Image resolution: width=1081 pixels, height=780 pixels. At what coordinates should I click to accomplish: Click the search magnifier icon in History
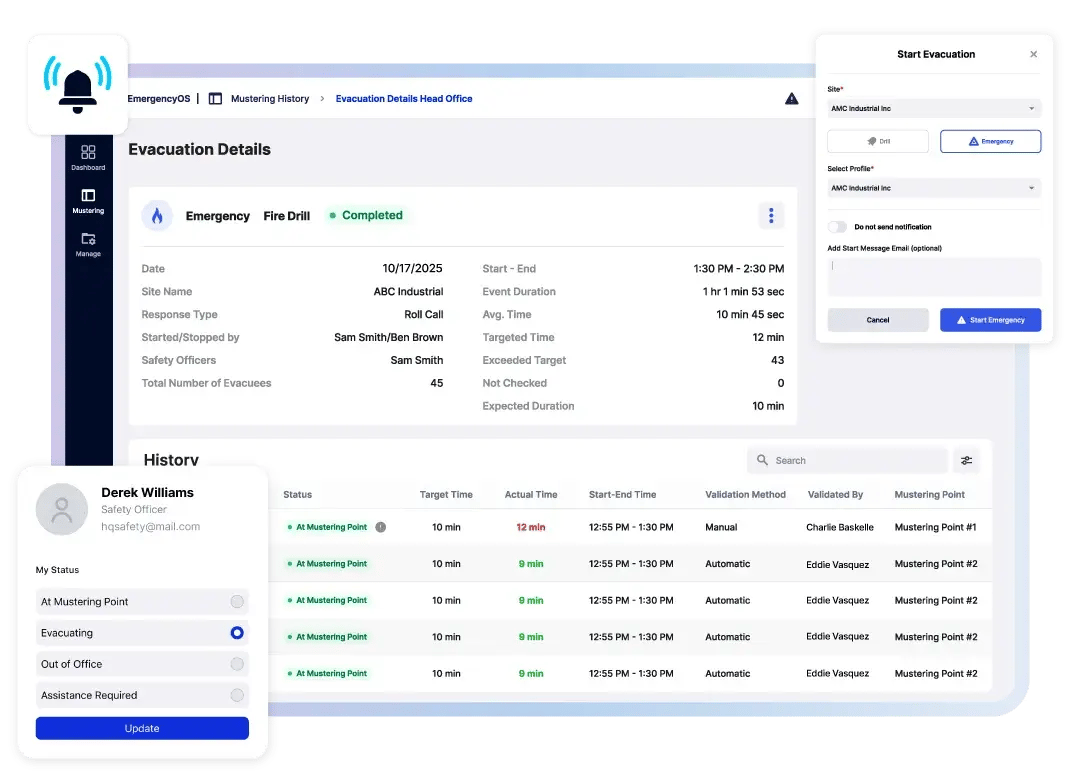click(762, 460)
